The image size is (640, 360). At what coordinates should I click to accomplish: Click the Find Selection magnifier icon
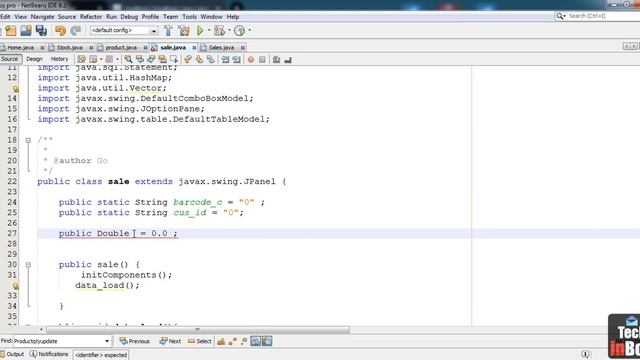pos(128,60)
